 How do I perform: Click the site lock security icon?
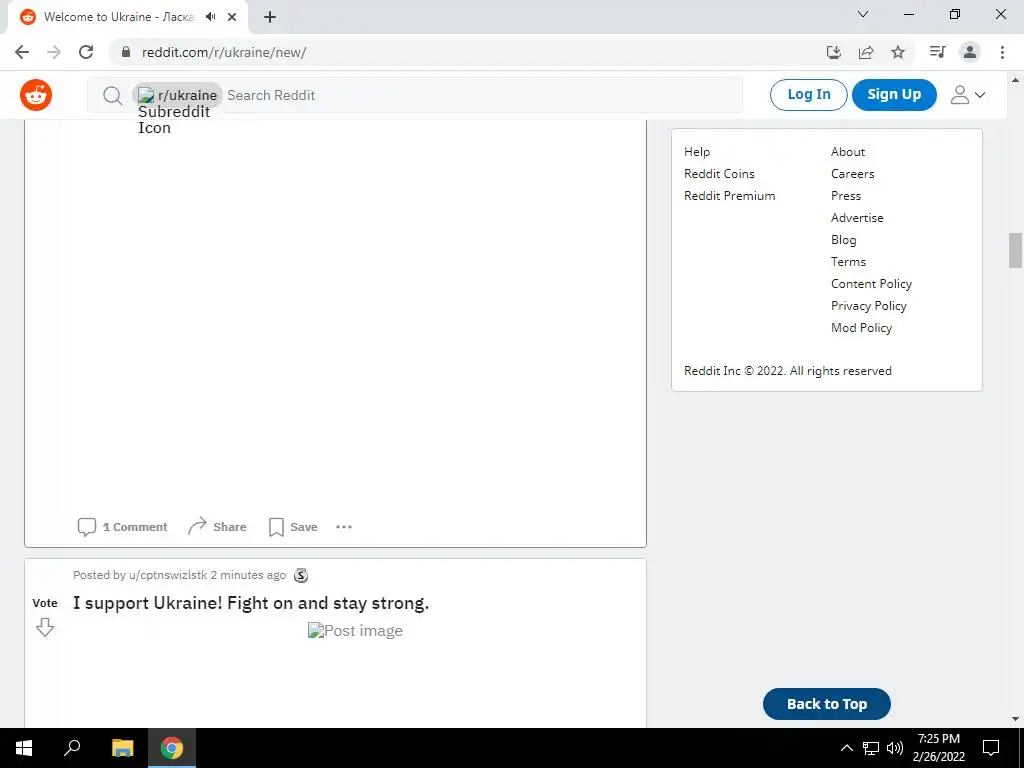click(126, 52)
